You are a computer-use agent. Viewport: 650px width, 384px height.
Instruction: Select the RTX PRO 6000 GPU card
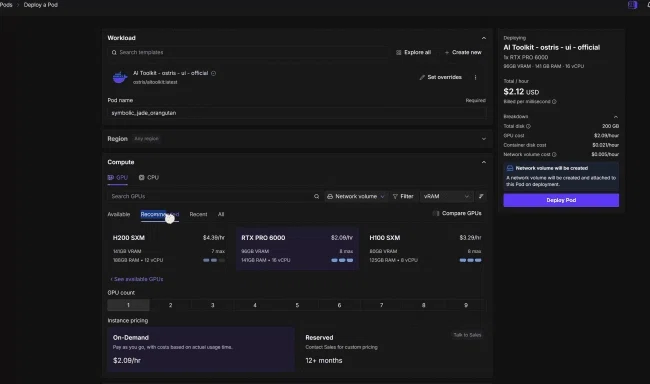[x=297, y=248]
